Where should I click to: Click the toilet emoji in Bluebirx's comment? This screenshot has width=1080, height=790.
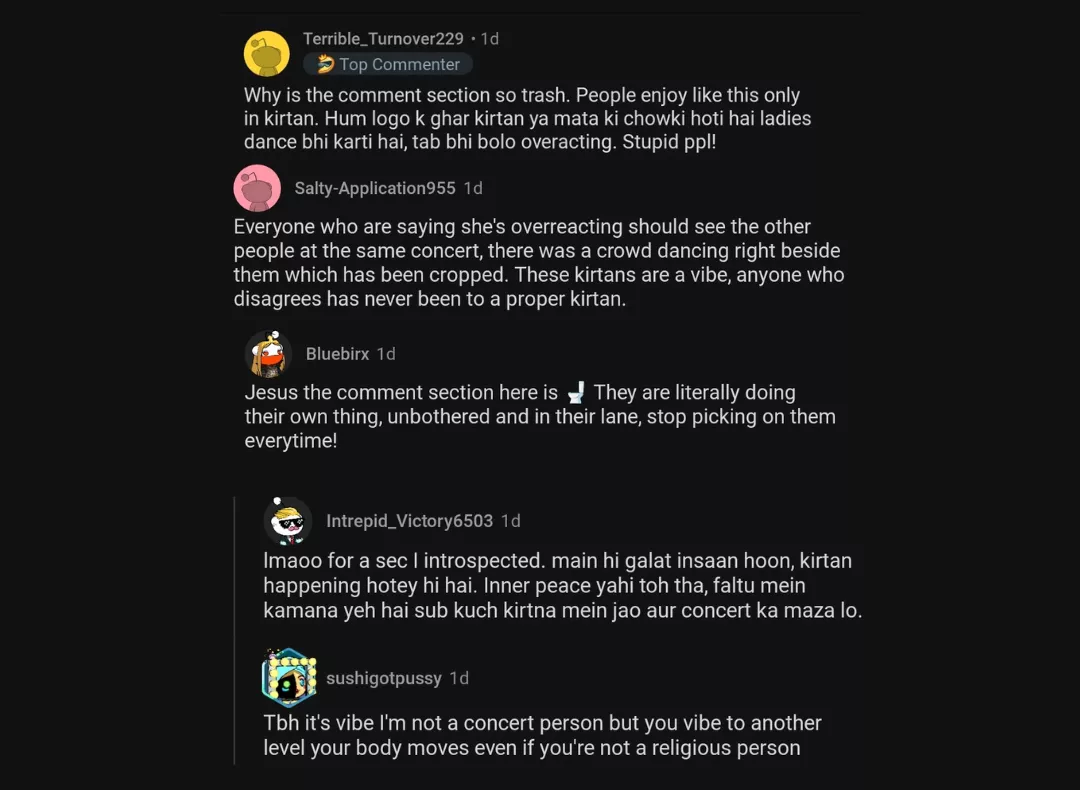coord(575,392)
